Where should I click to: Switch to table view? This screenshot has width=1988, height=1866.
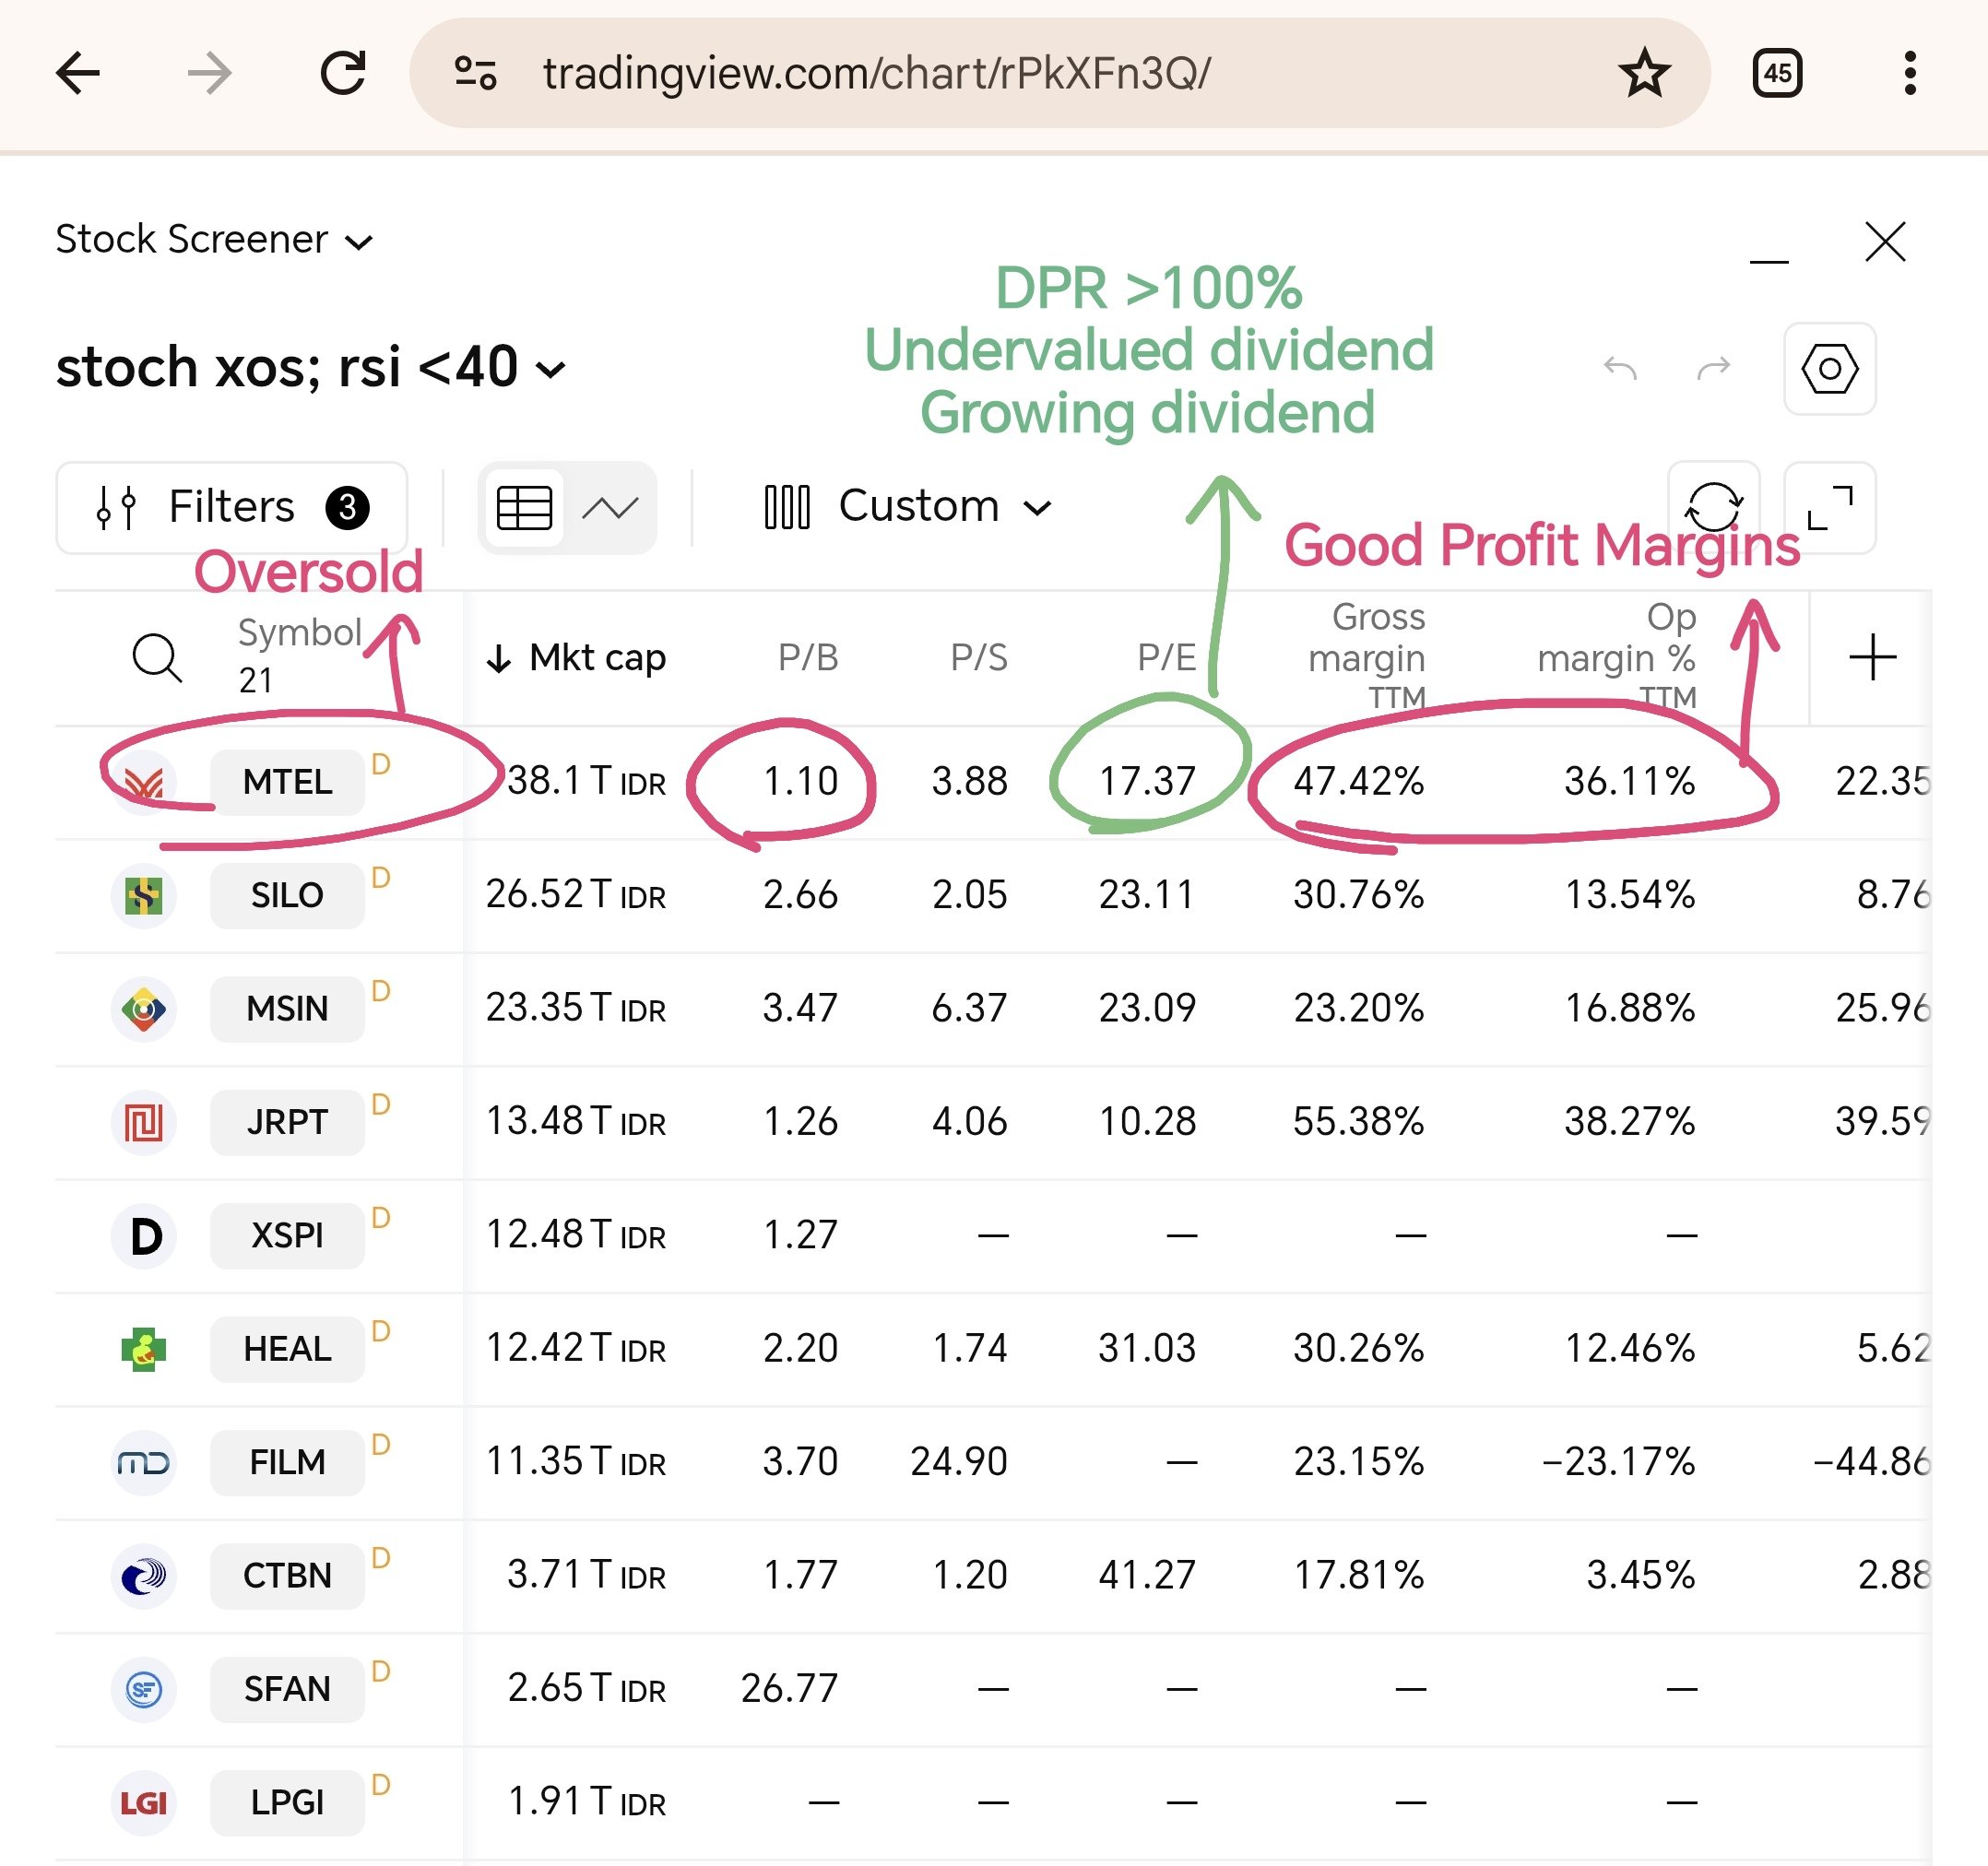pyautogui.click(x=524, y=507)
